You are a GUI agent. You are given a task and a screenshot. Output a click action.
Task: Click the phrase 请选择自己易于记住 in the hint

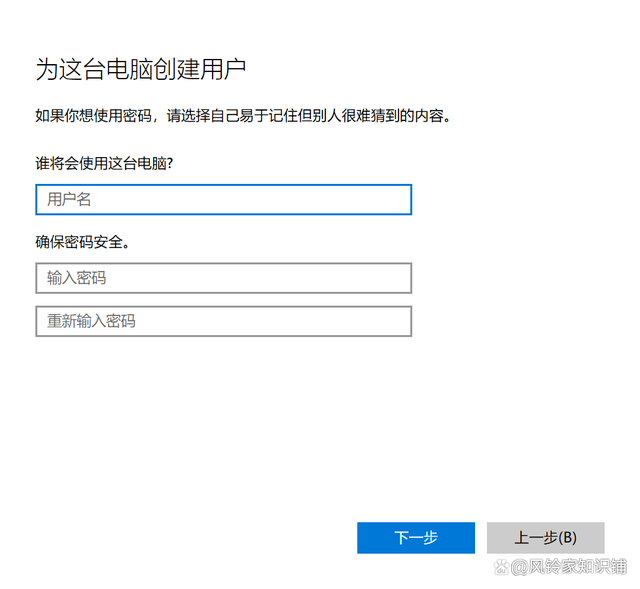point(218,116)
